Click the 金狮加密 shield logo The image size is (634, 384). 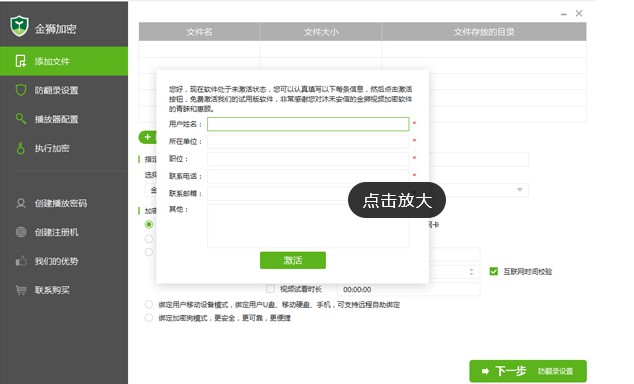[19, 26]
